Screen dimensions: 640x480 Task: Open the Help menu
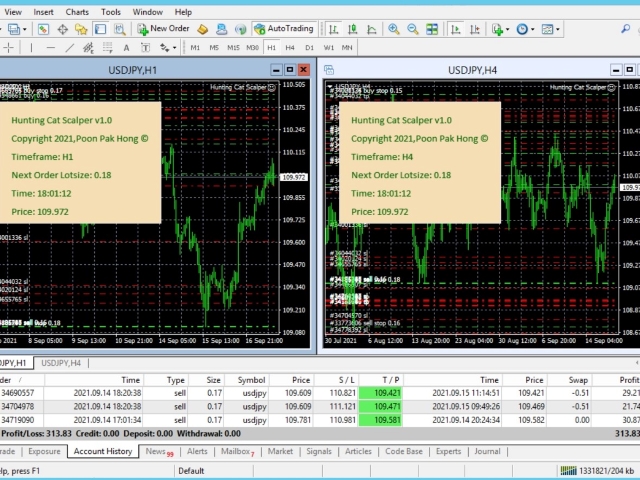183,12
